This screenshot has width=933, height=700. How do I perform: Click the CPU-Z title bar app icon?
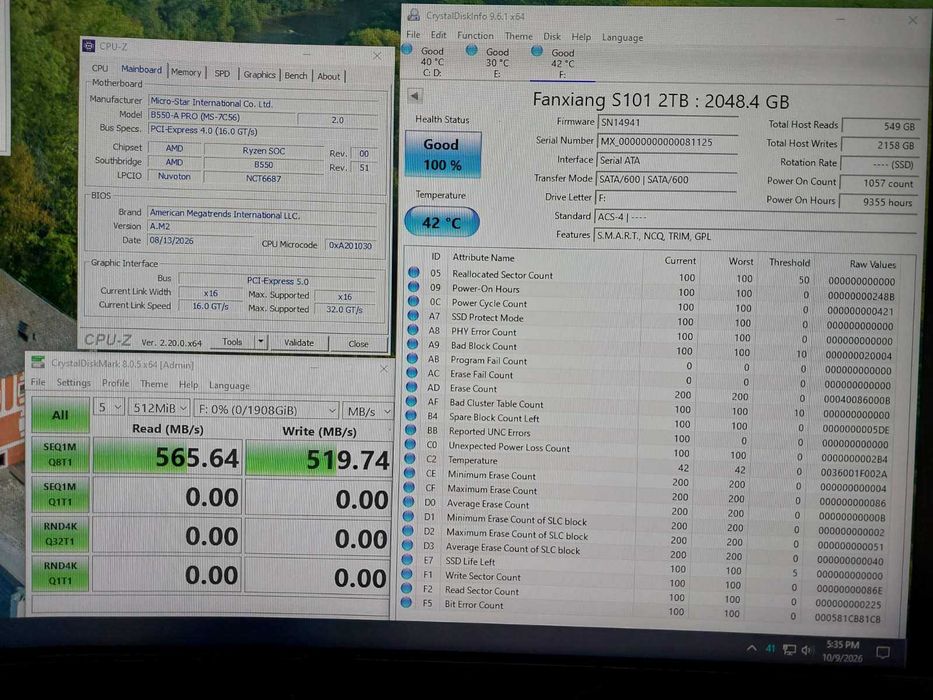click(89, 45)
